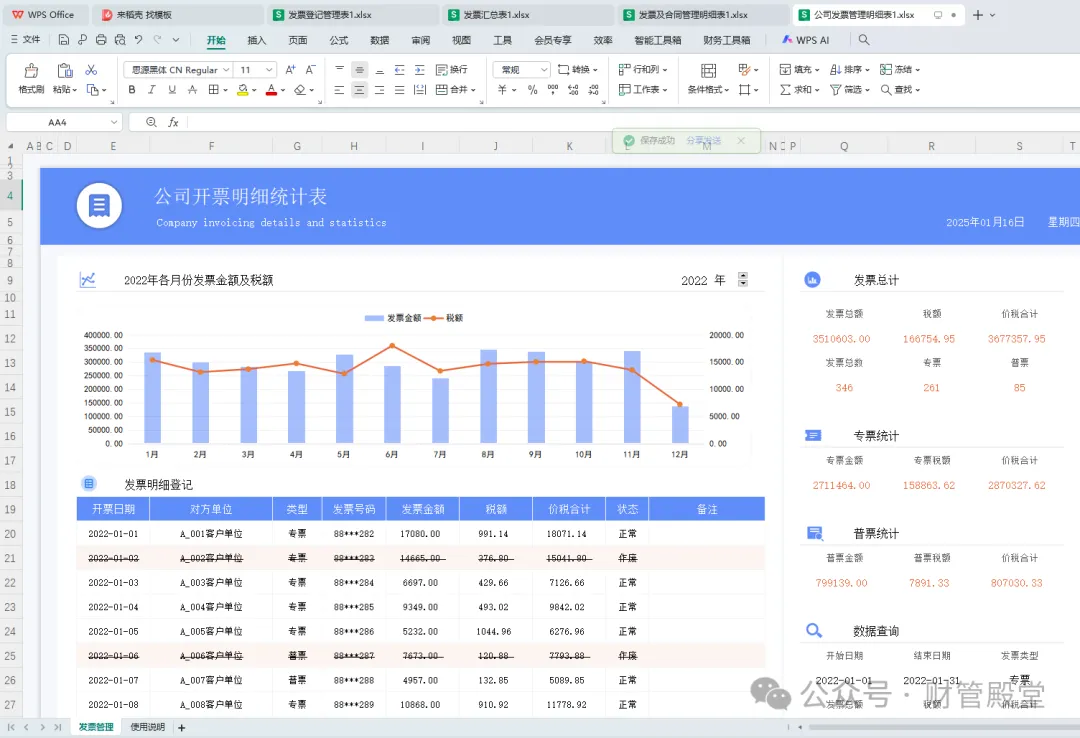Align text left icon

tap(340, 90)
